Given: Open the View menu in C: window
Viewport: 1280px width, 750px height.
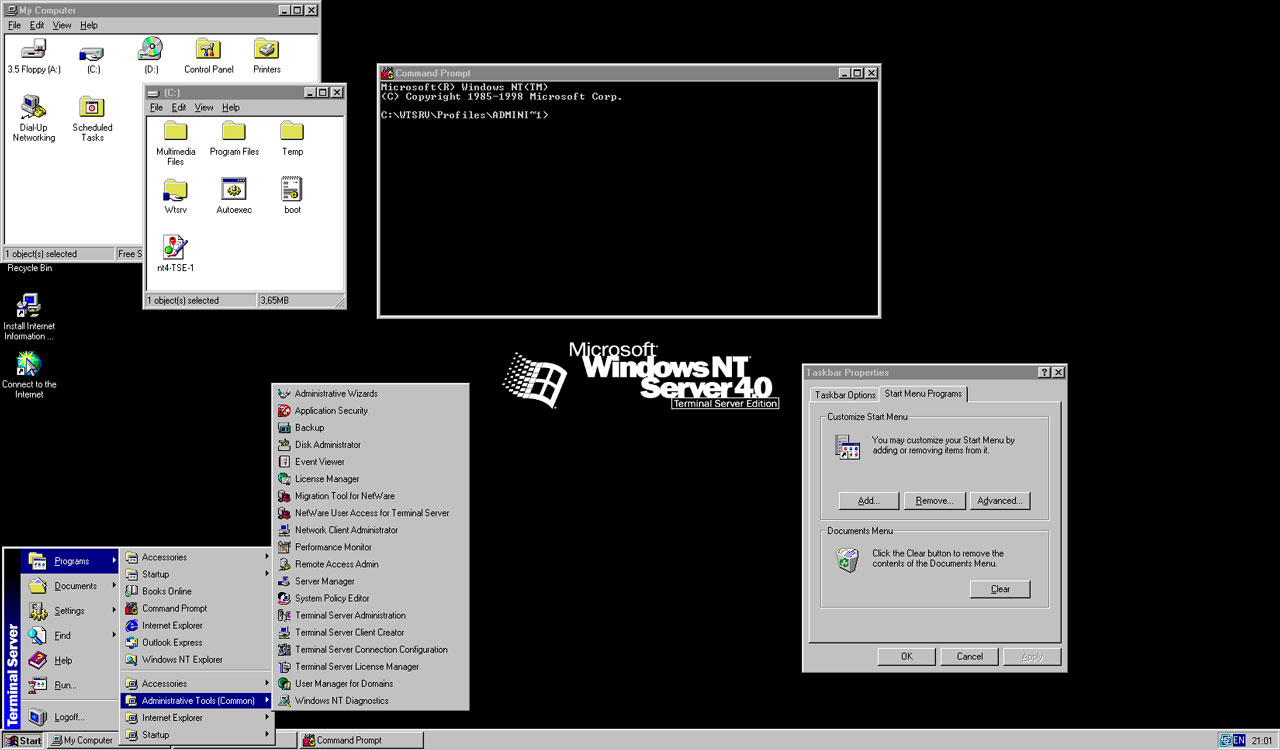Looking at the screenshot, I should [x=204, y=108].
